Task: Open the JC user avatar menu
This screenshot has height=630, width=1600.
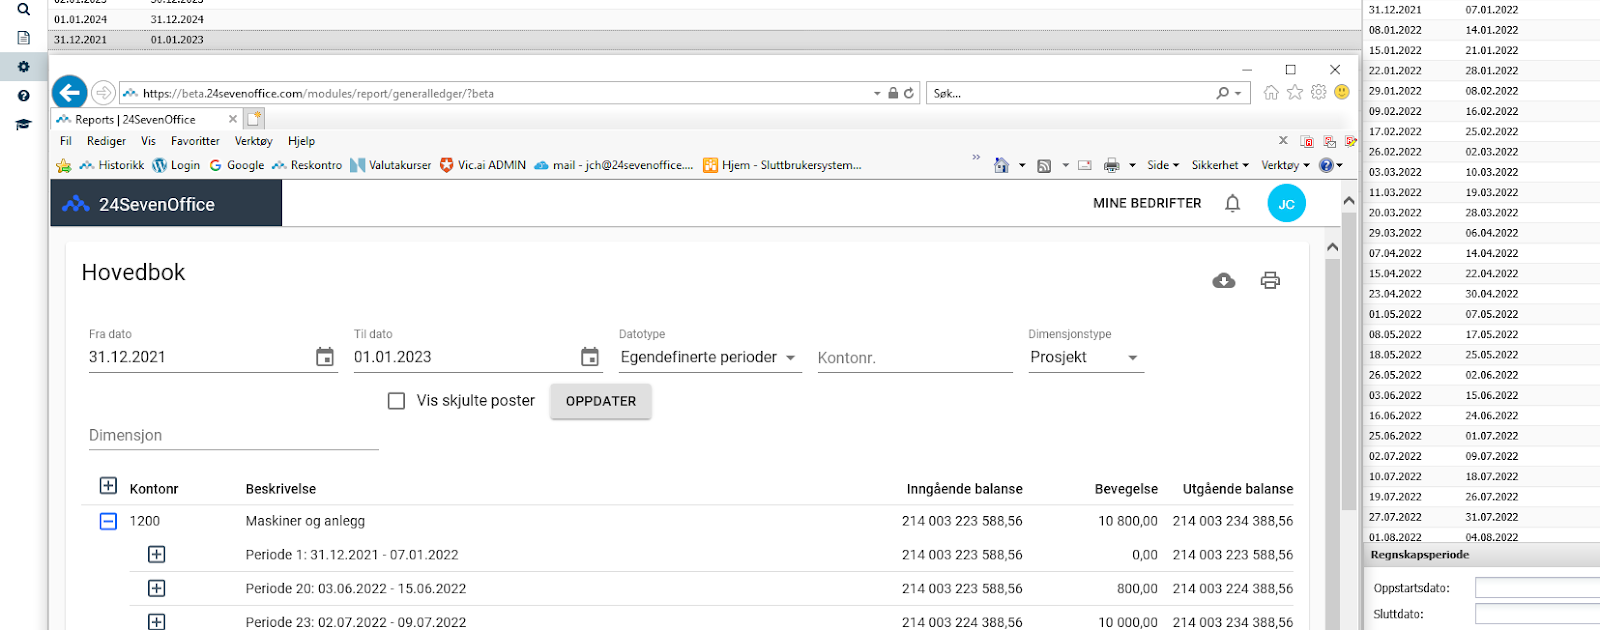Action: pos(1287,203)
